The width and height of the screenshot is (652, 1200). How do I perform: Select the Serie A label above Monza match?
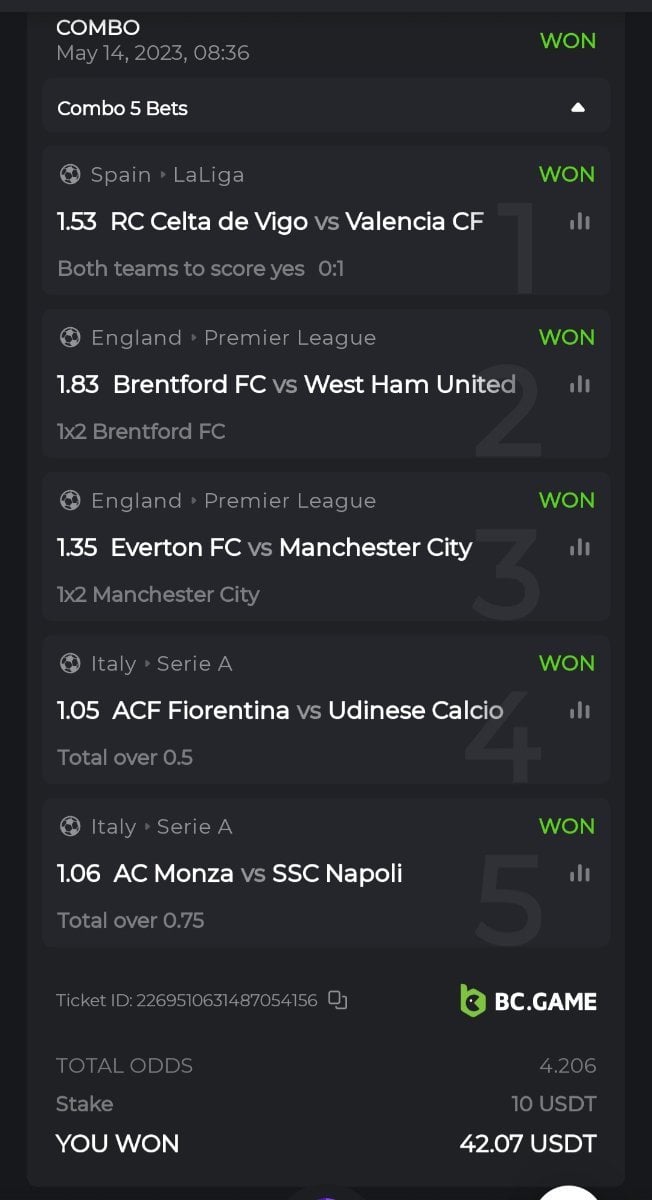[194, 827]
